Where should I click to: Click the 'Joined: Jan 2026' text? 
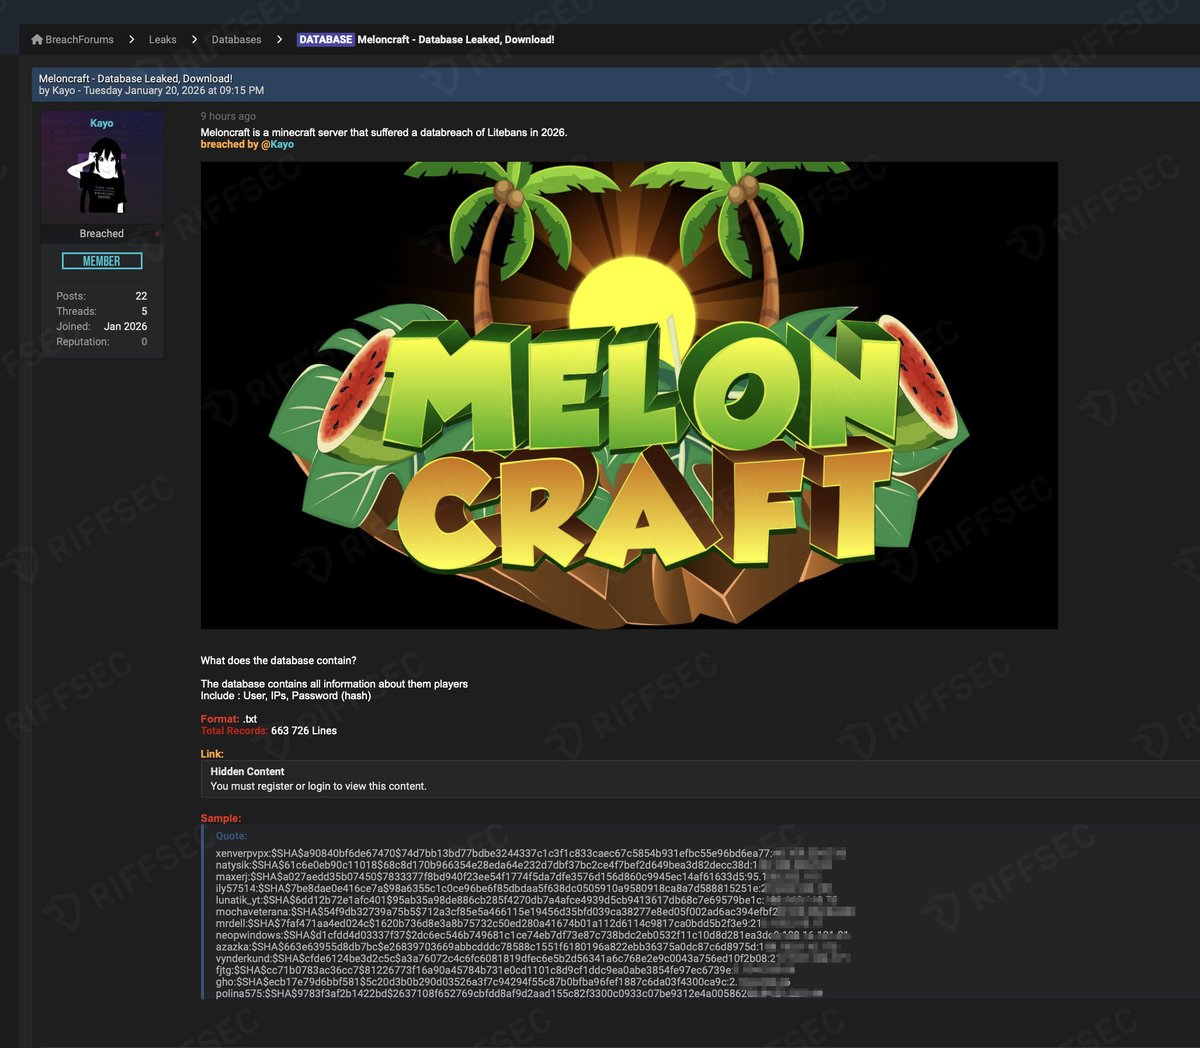(102, 326)
